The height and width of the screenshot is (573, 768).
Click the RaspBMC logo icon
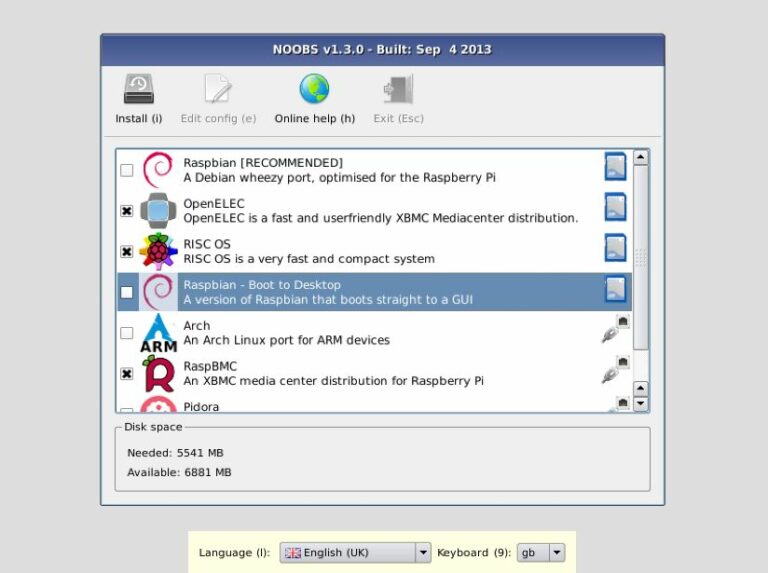pos(158,373)
